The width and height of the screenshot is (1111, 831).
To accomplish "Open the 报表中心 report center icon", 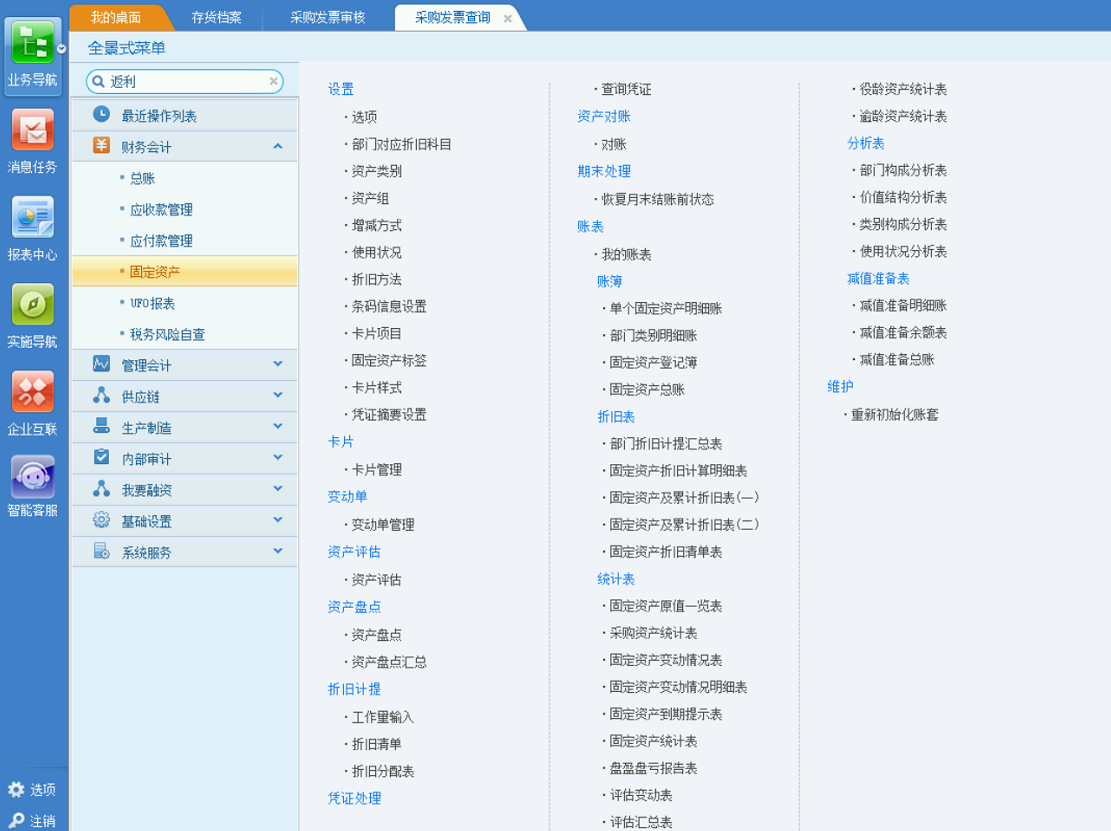I will pos(32,216).
